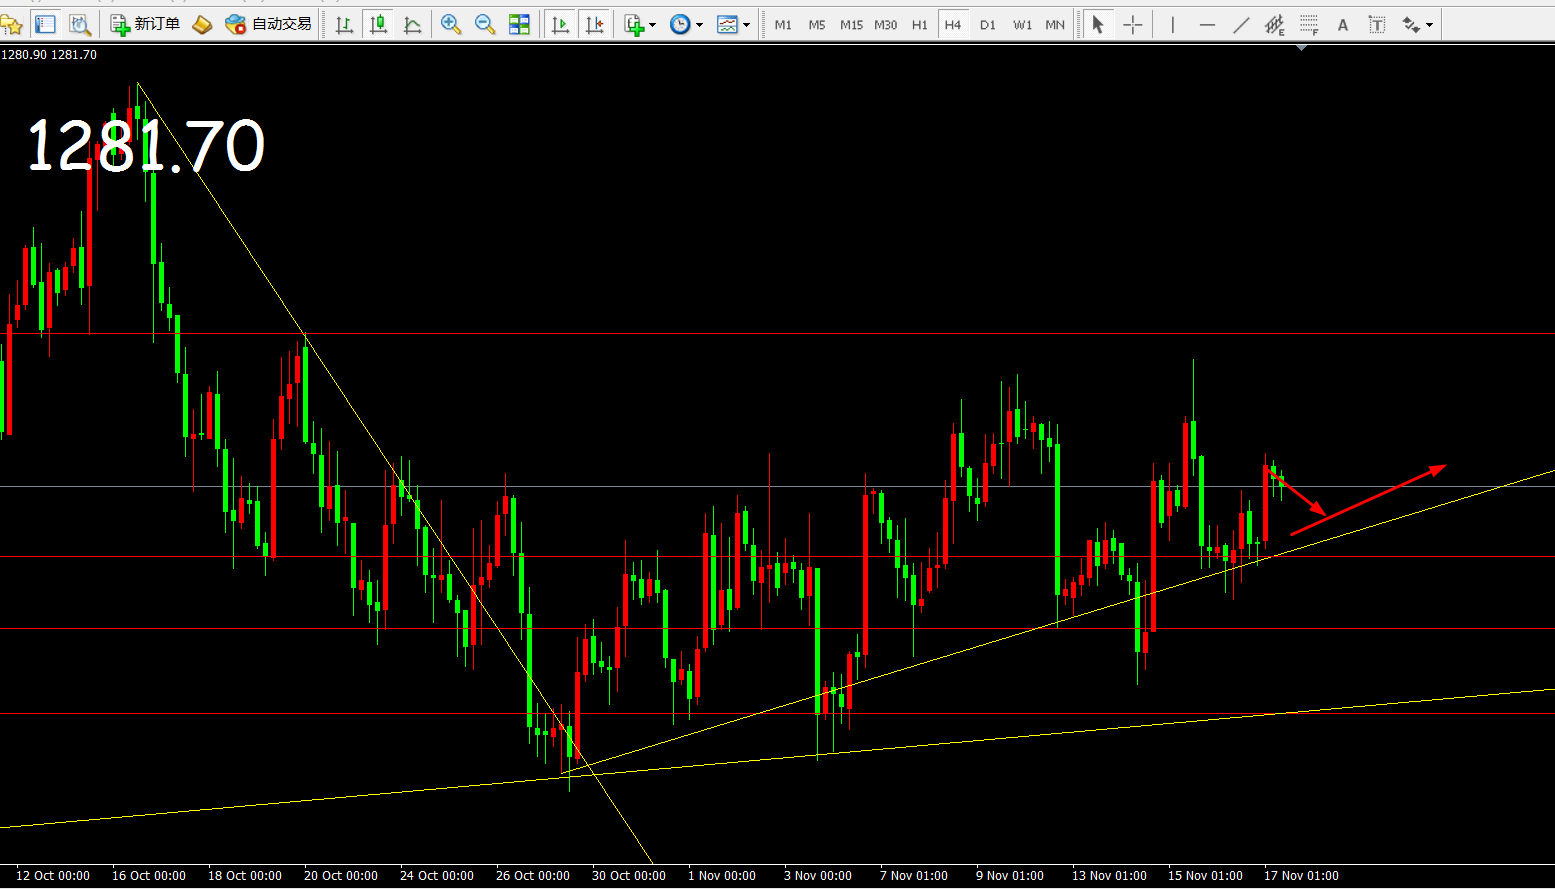Click the 12 Oct 00:00 date label
The image size is (1555, 889).
tap(53, 876)
